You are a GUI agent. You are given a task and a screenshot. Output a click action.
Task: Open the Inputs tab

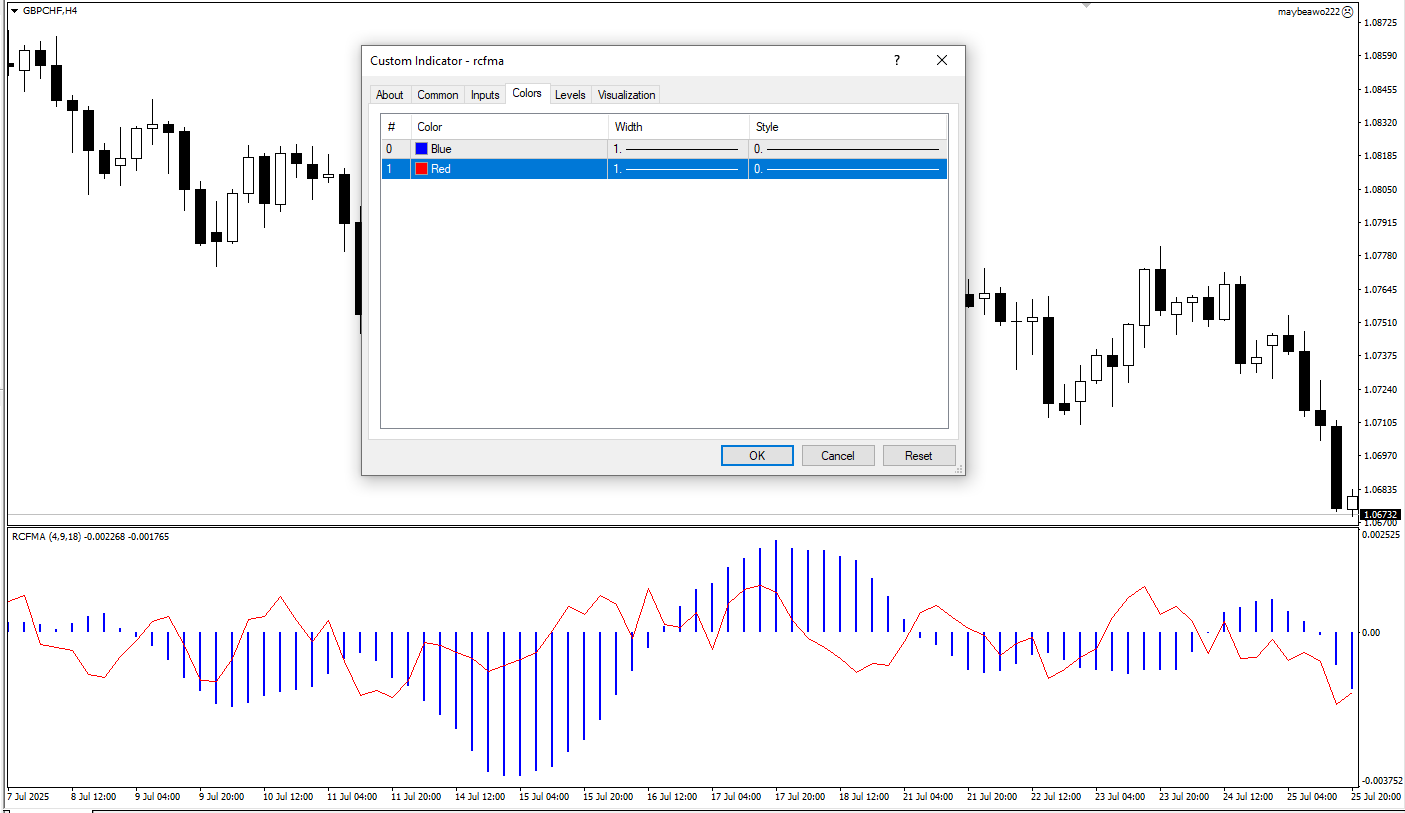click(485, 95)
